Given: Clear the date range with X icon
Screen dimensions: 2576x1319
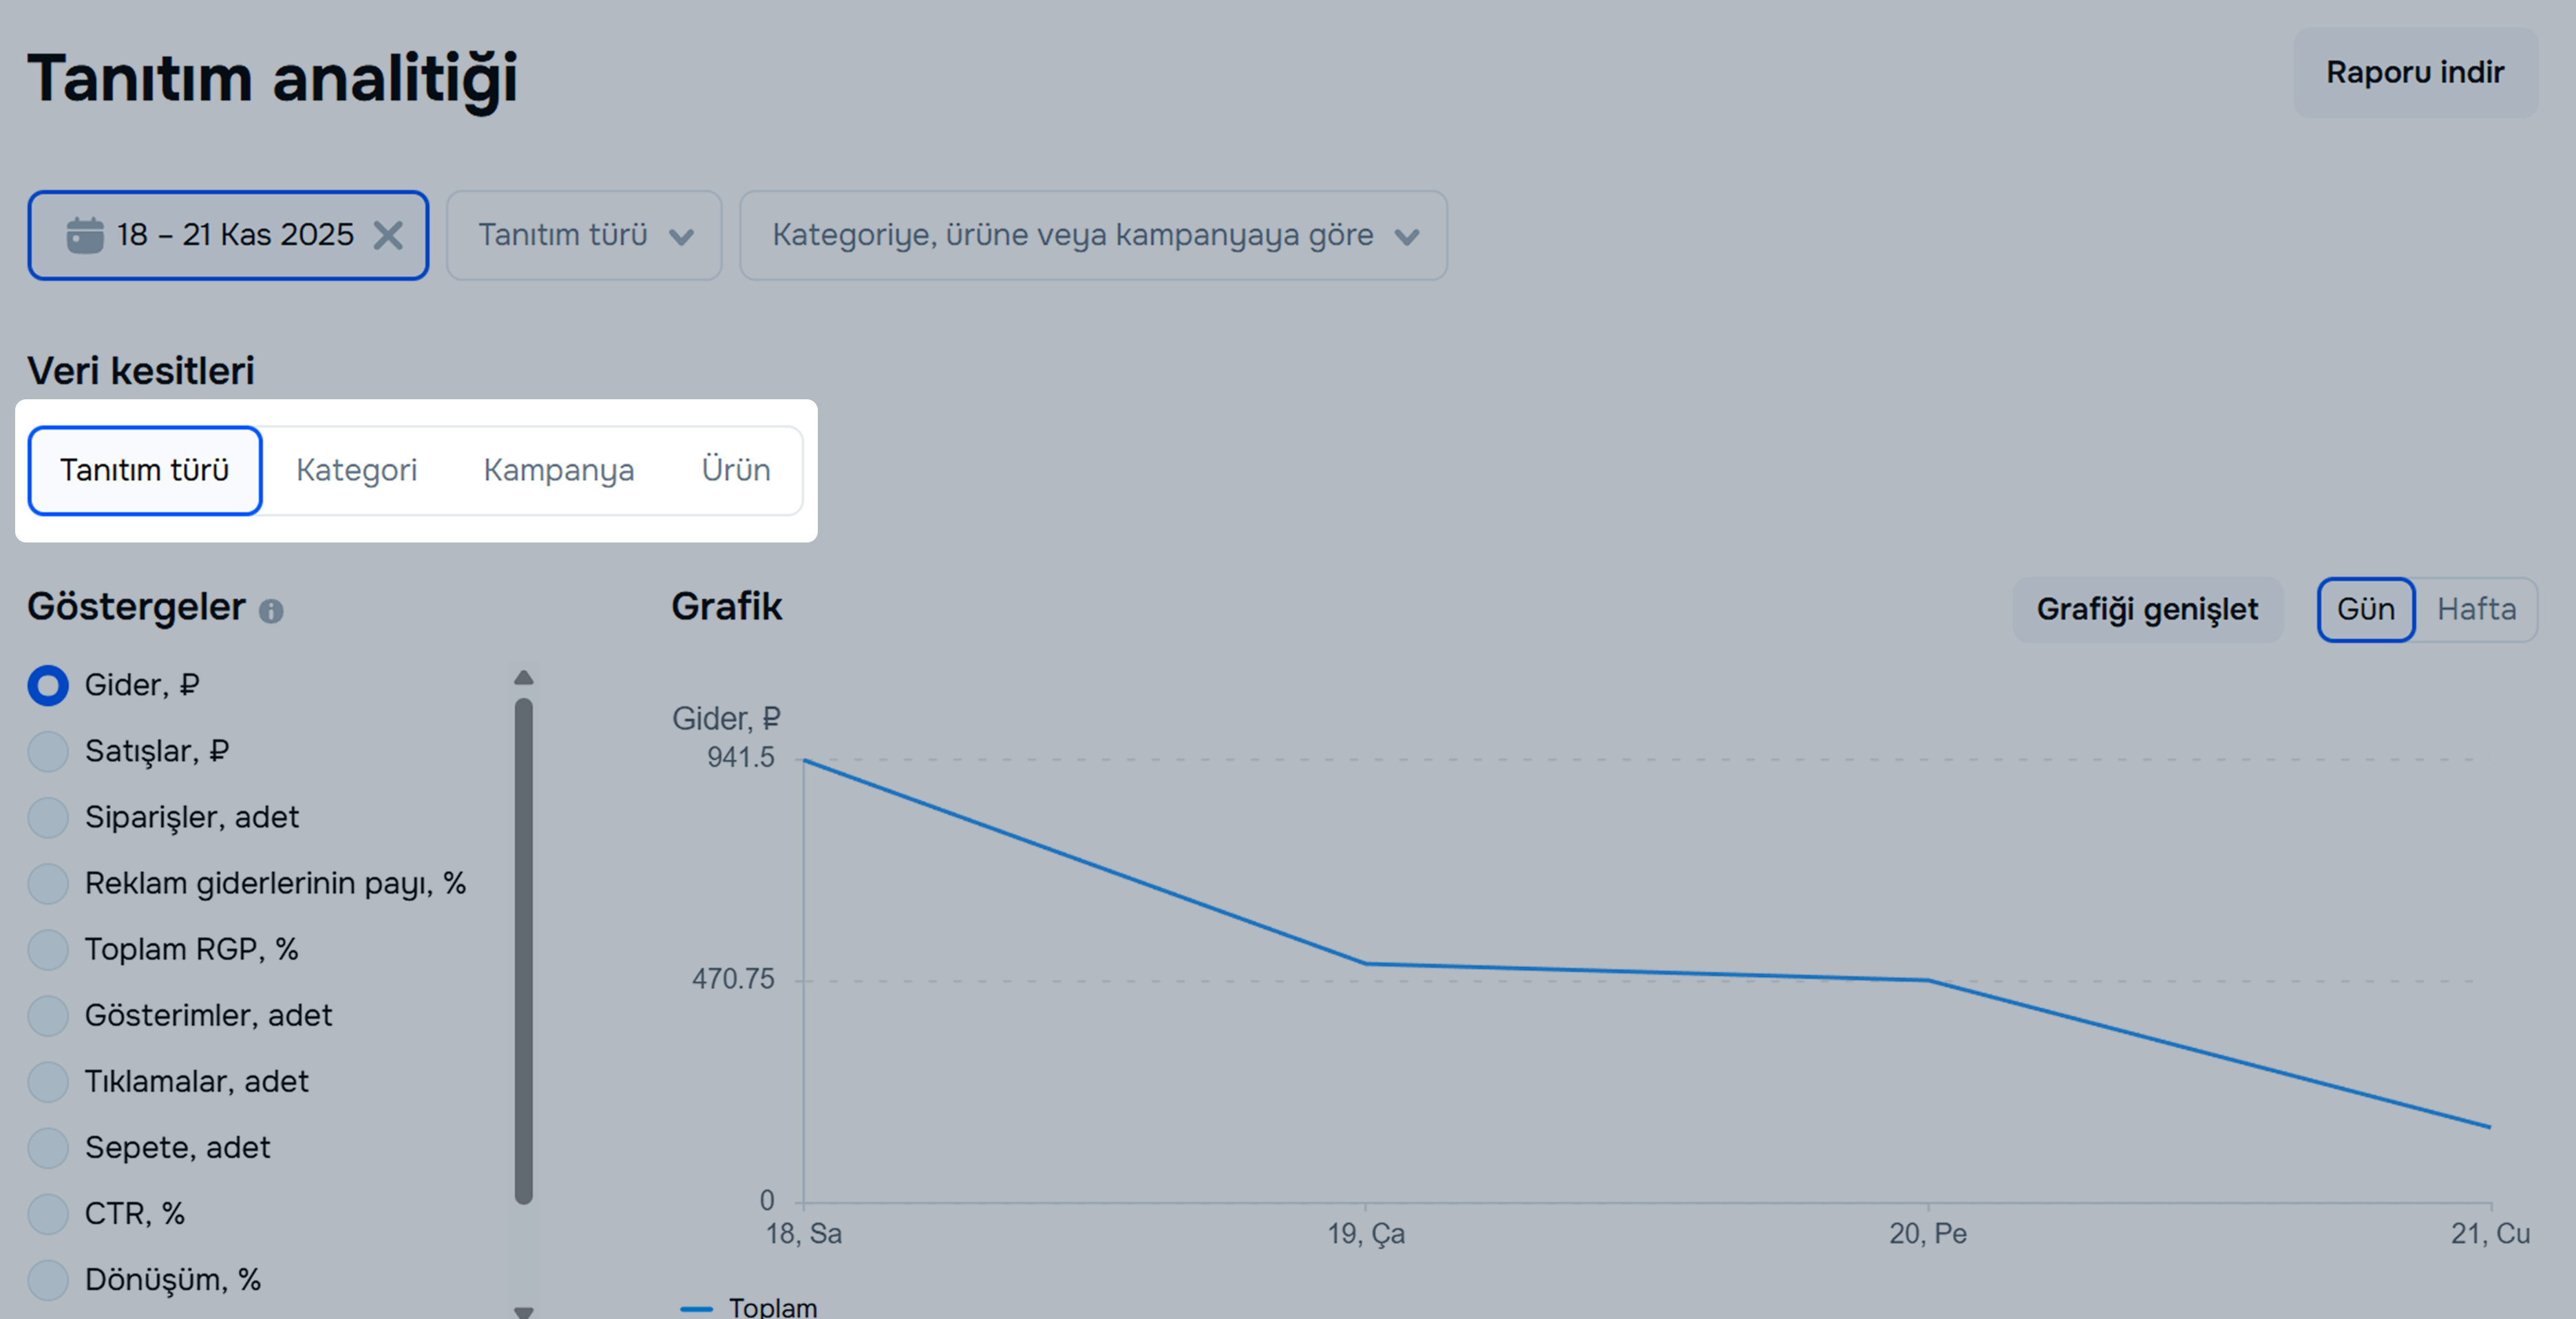Looking at the screenshot, I should [388, 236].
